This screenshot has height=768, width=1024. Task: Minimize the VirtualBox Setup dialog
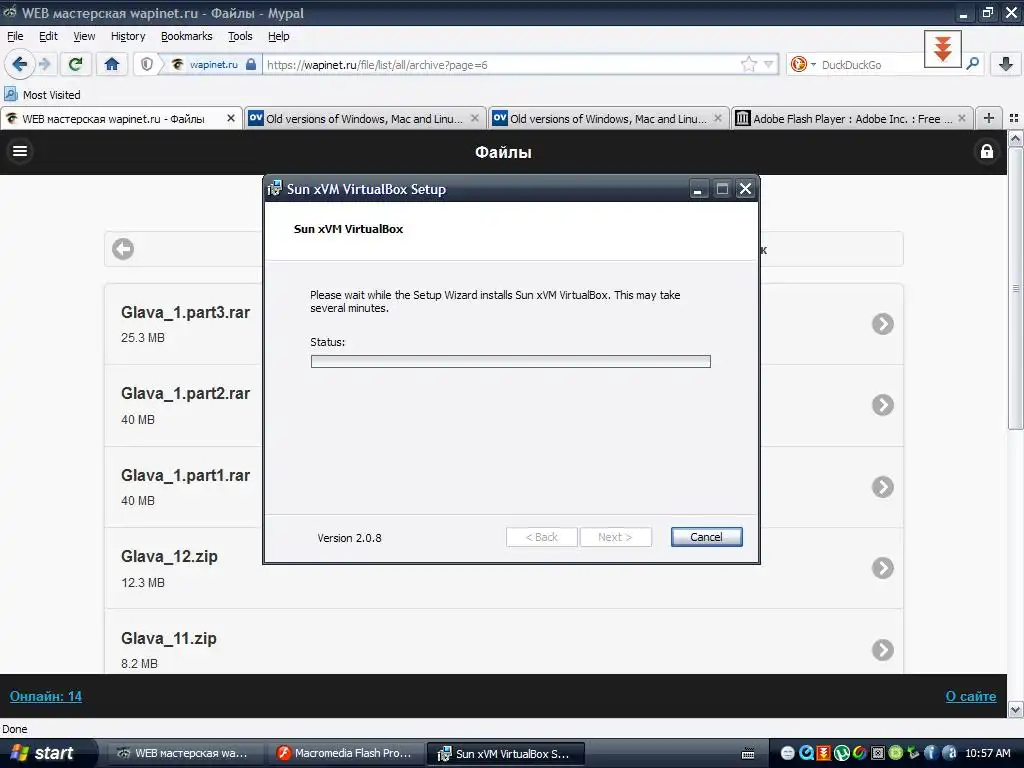point(697,189)
